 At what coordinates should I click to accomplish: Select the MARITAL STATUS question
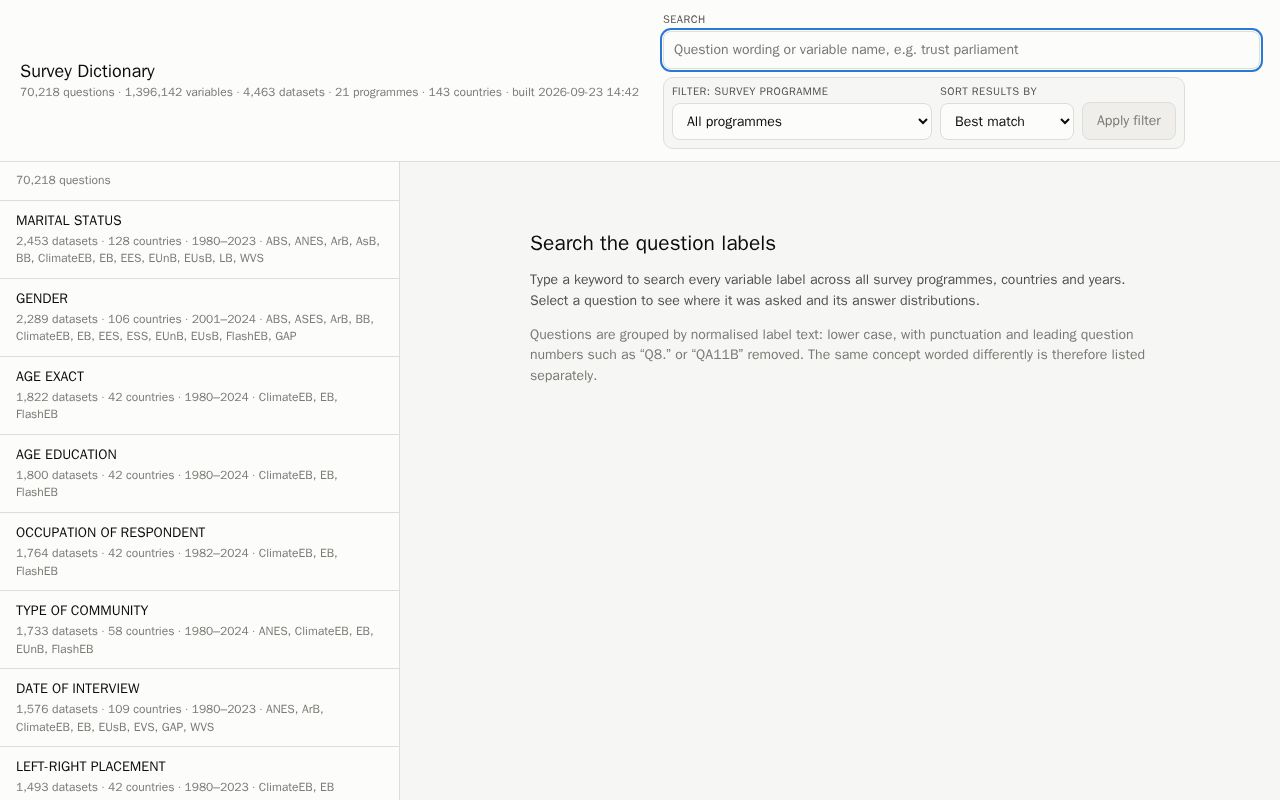[x=199, y=239]
